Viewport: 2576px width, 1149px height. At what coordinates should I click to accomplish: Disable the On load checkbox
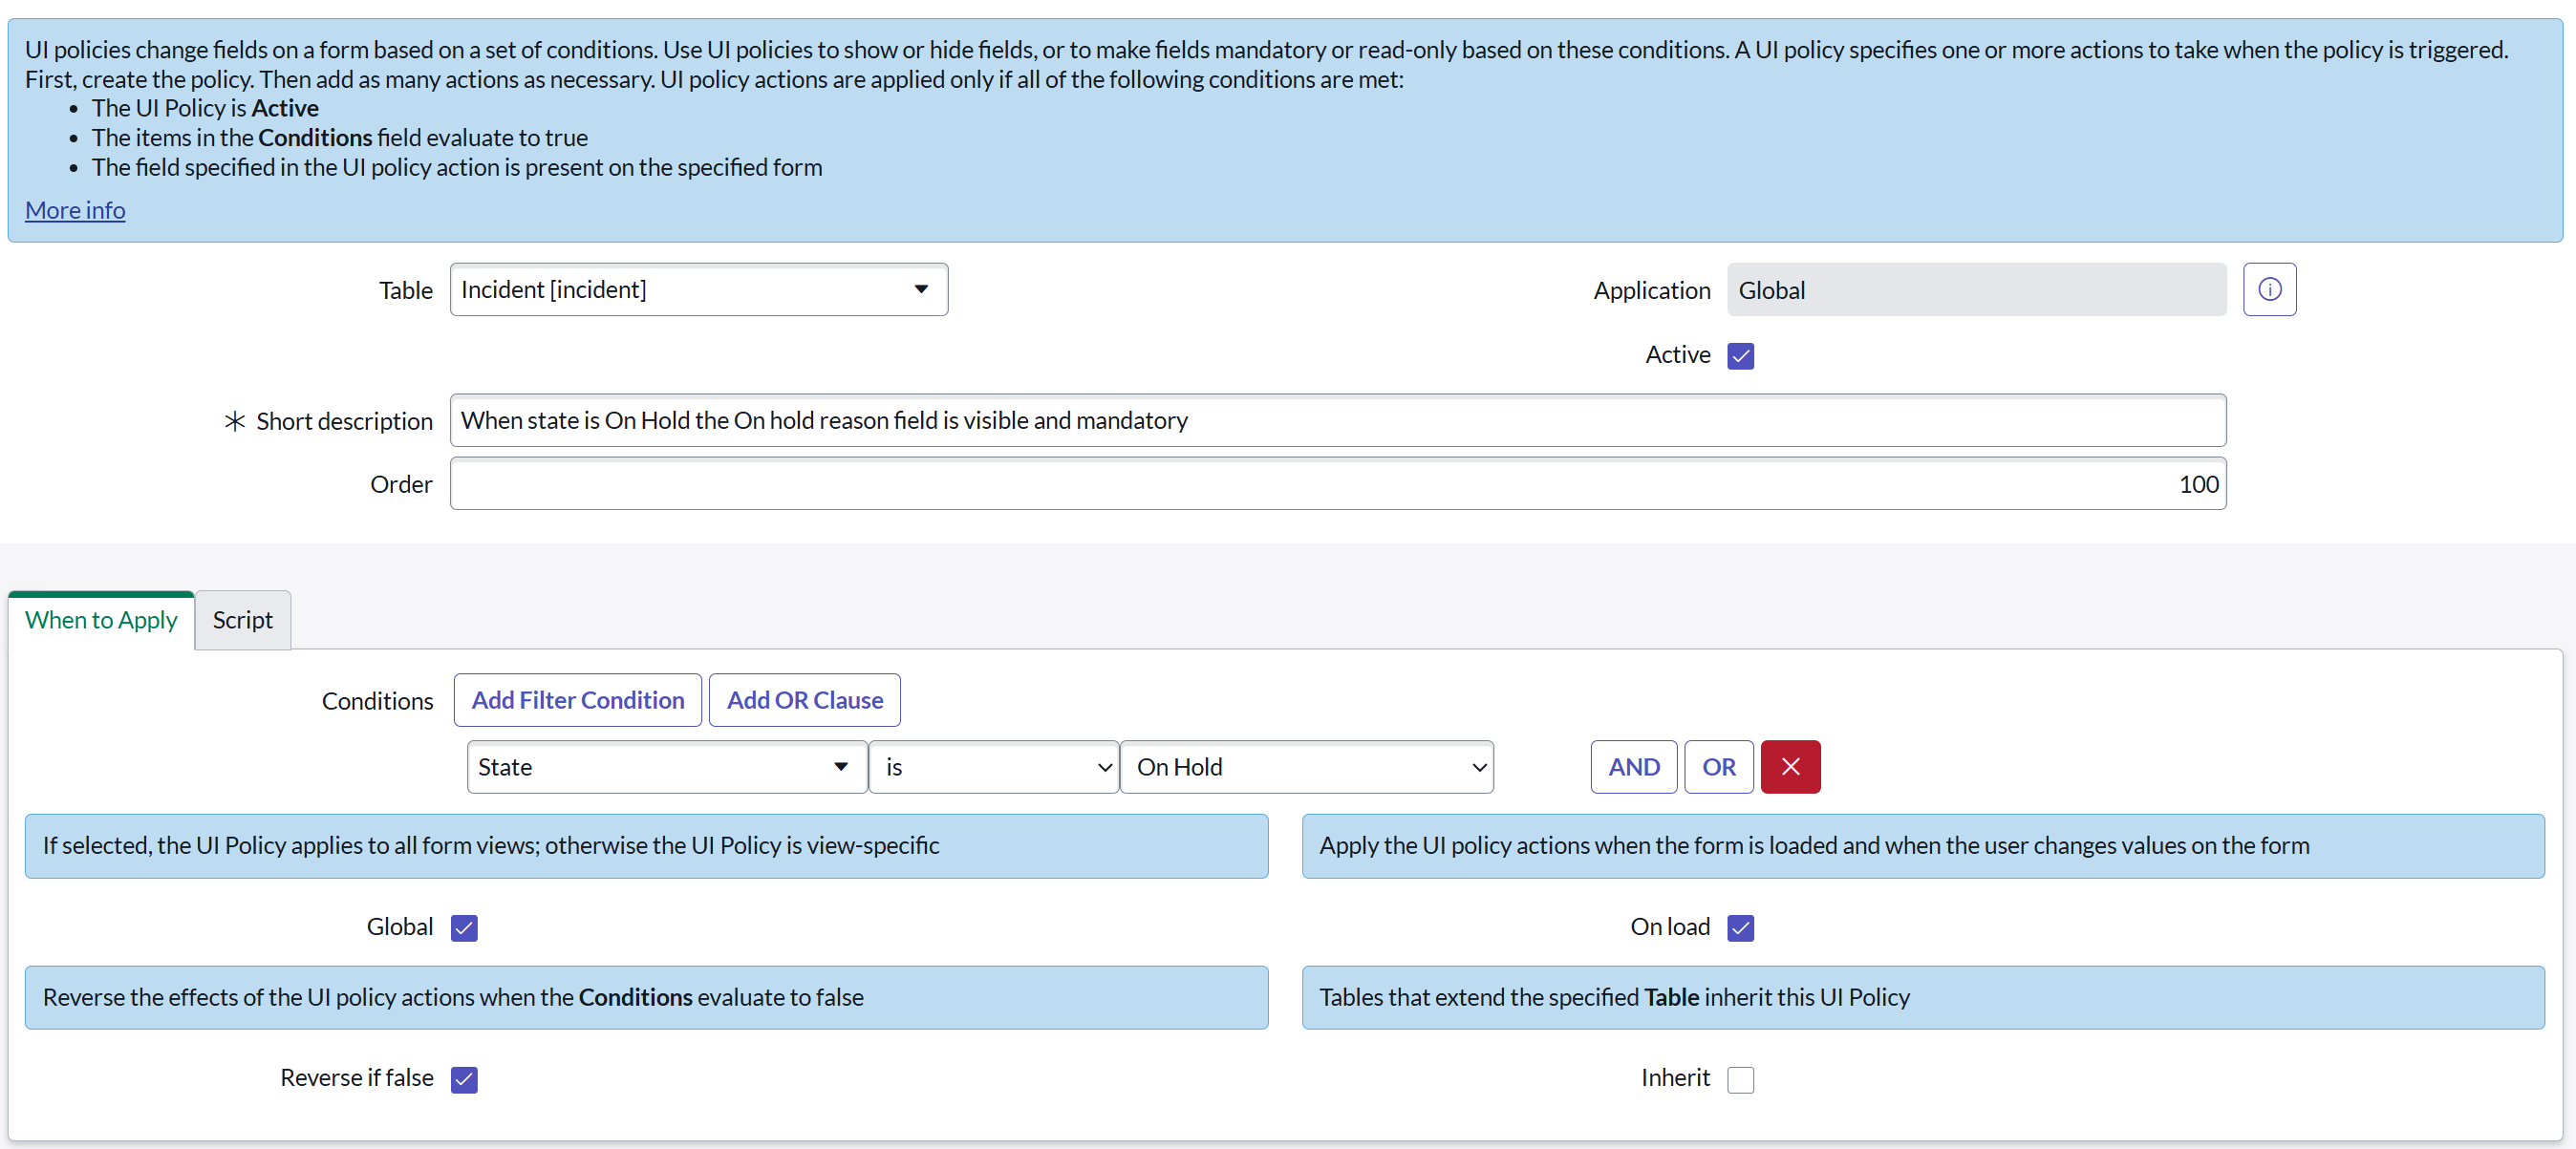click(1740, 928)
